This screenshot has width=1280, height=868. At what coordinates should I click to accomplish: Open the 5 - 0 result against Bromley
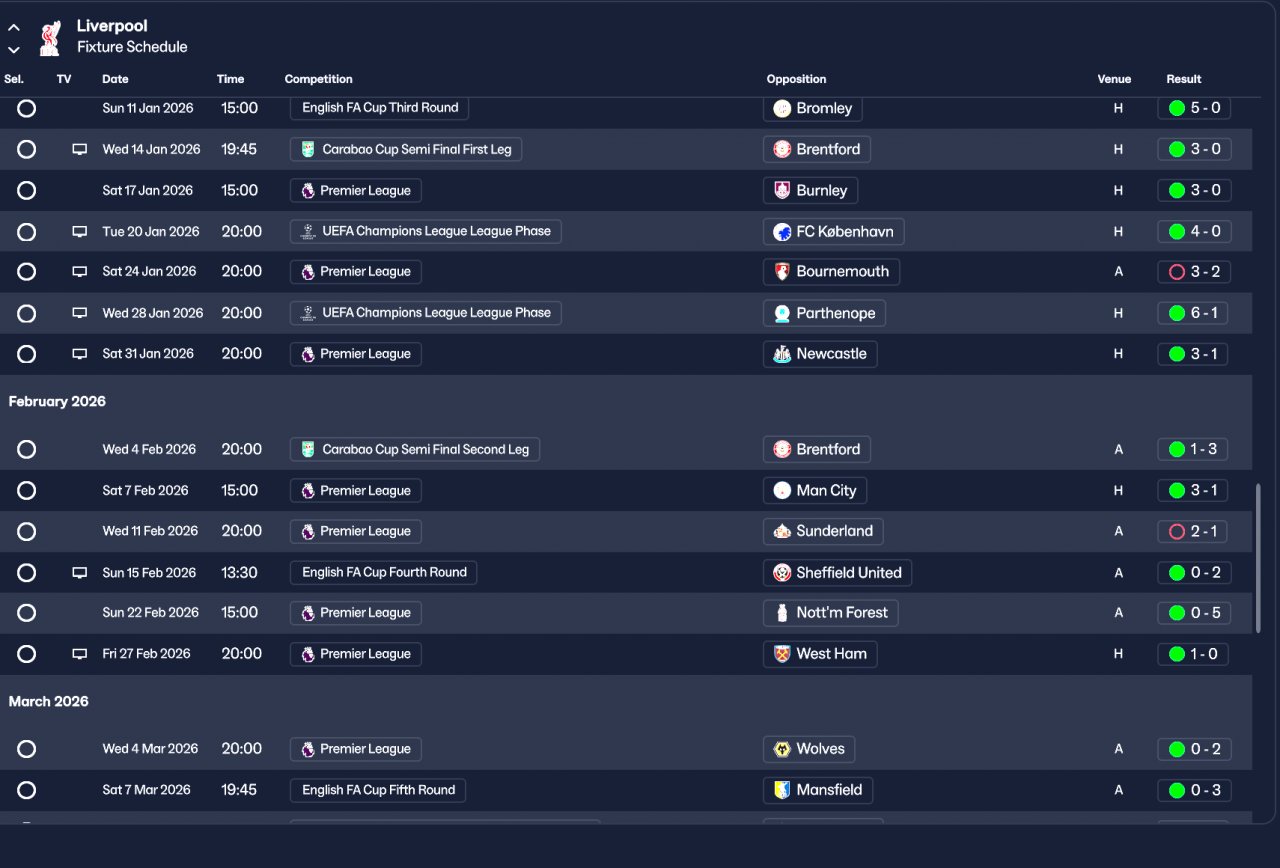click(x=1194, y=108)
